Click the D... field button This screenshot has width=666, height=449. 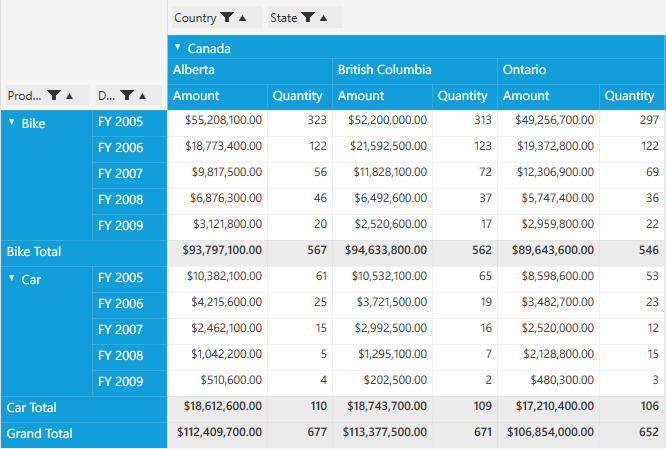click(128, 95)
